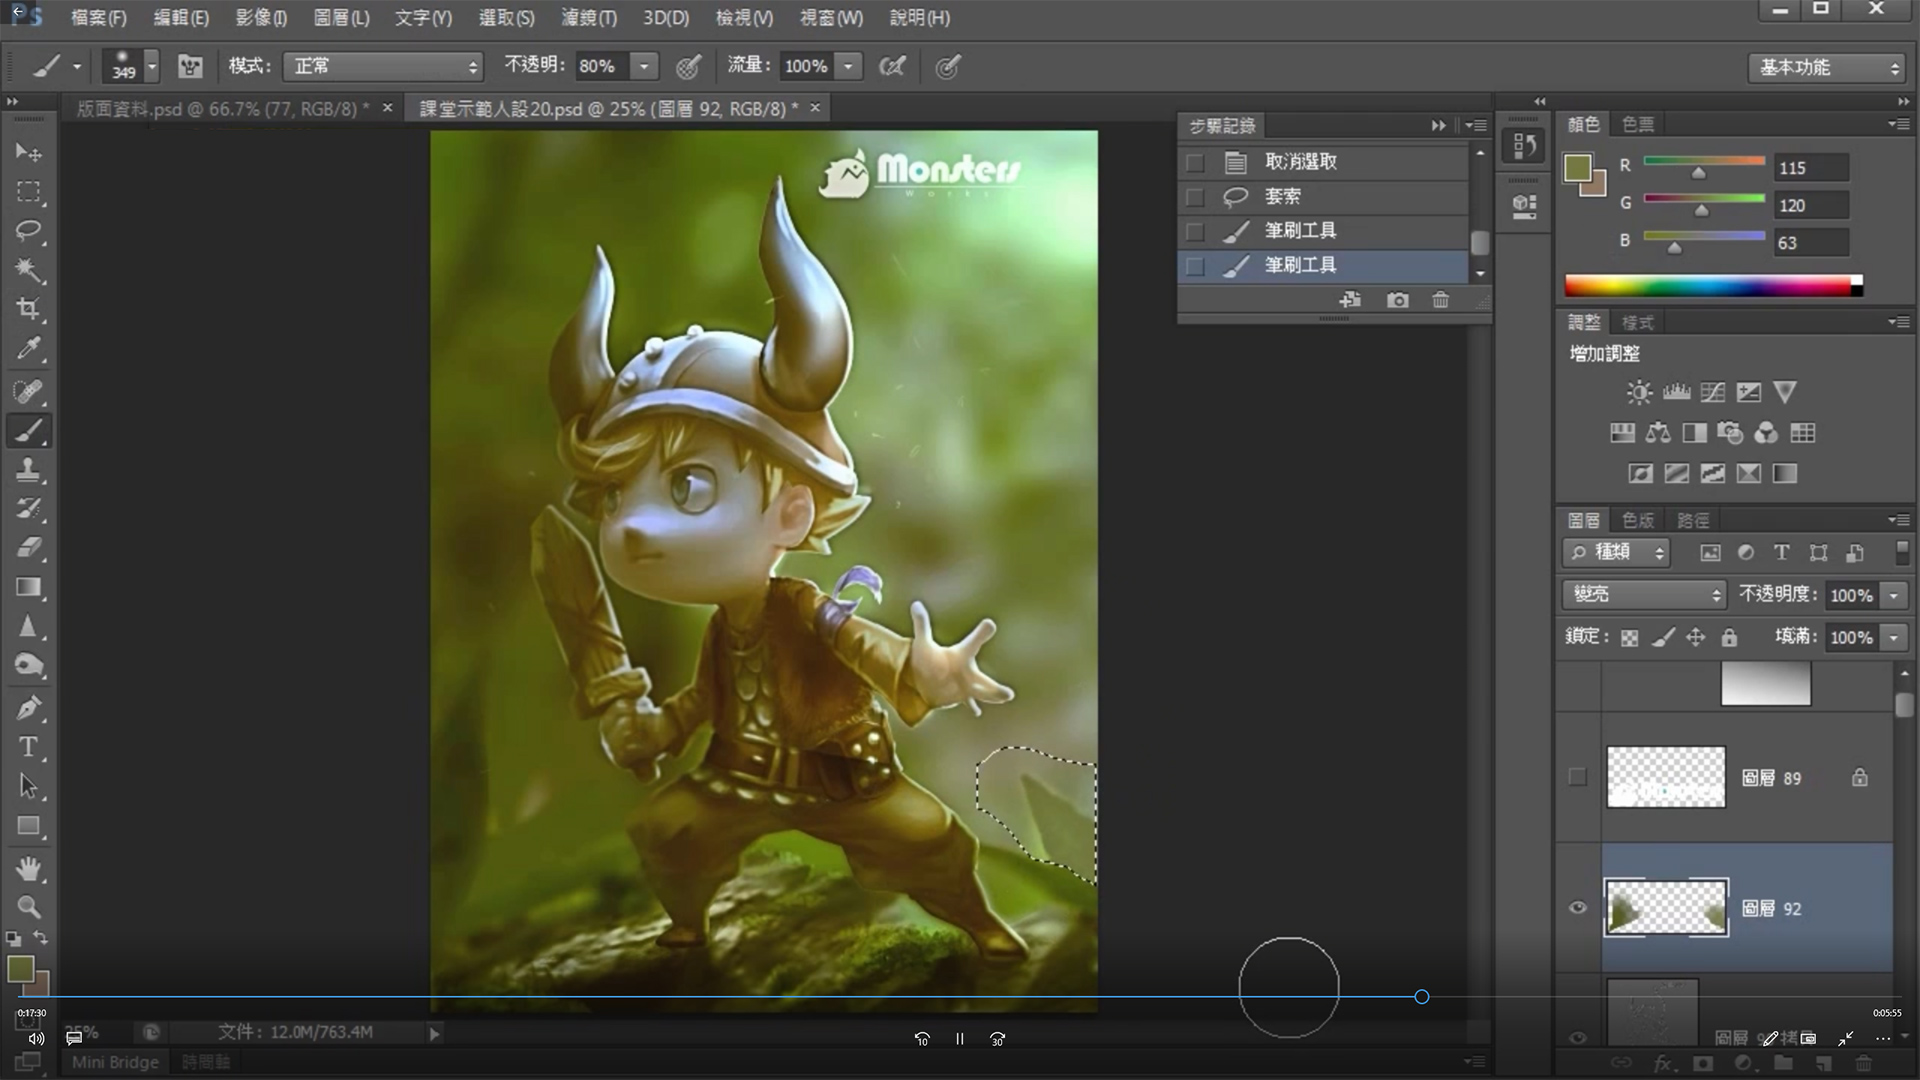
Task: Set history brush source for 取消選取
Action: (x=1195, y=162)
